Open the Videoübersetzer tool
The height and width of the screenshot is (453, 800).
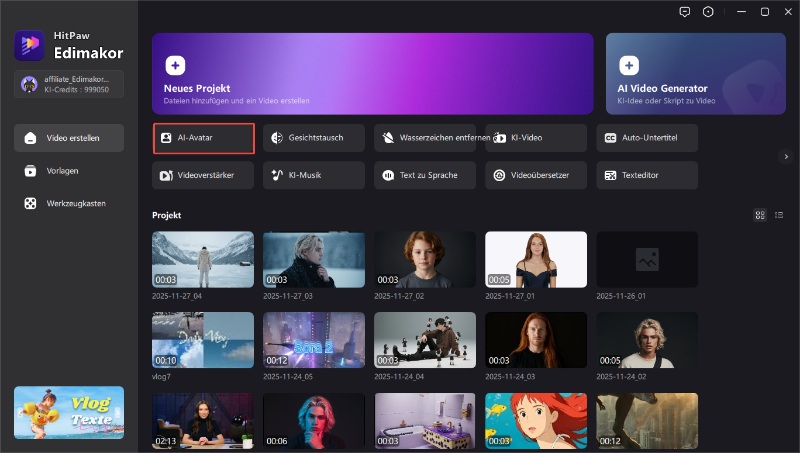tap(536, 175)
